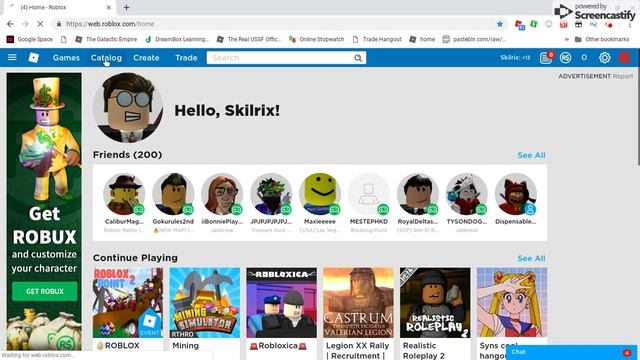Open friend iiBonniePlay avatar

(x=222, y=194)
